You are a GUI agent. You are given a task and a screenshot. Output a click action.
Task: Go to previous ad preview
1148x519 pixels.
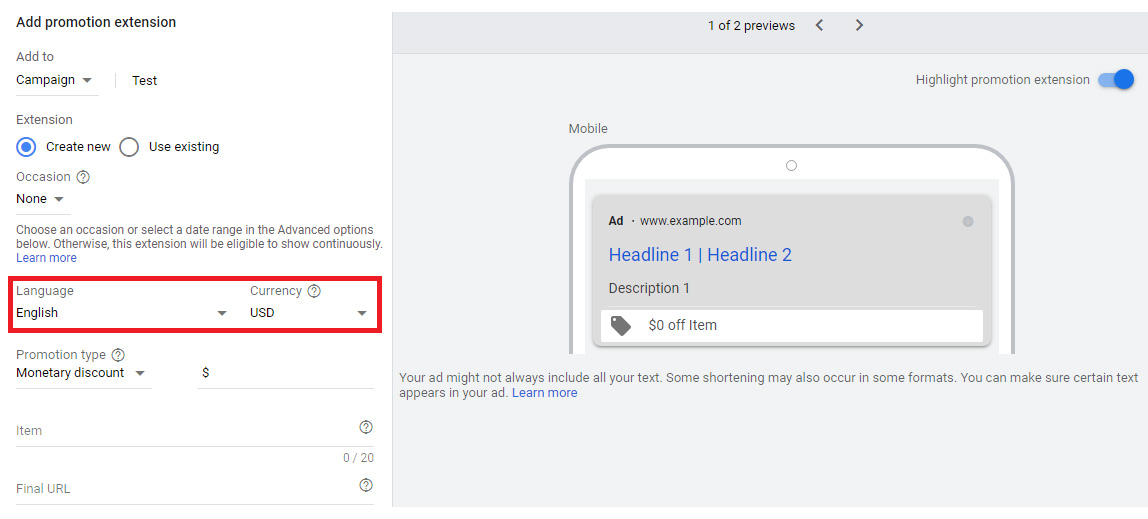[819, 26]
